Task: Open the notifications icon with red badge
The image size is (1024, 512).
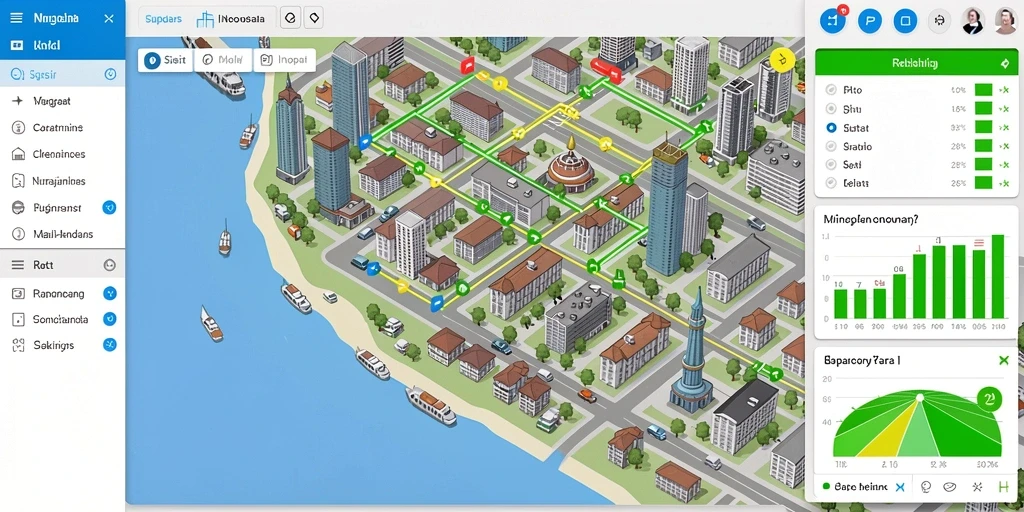Action: pos(833,20)
